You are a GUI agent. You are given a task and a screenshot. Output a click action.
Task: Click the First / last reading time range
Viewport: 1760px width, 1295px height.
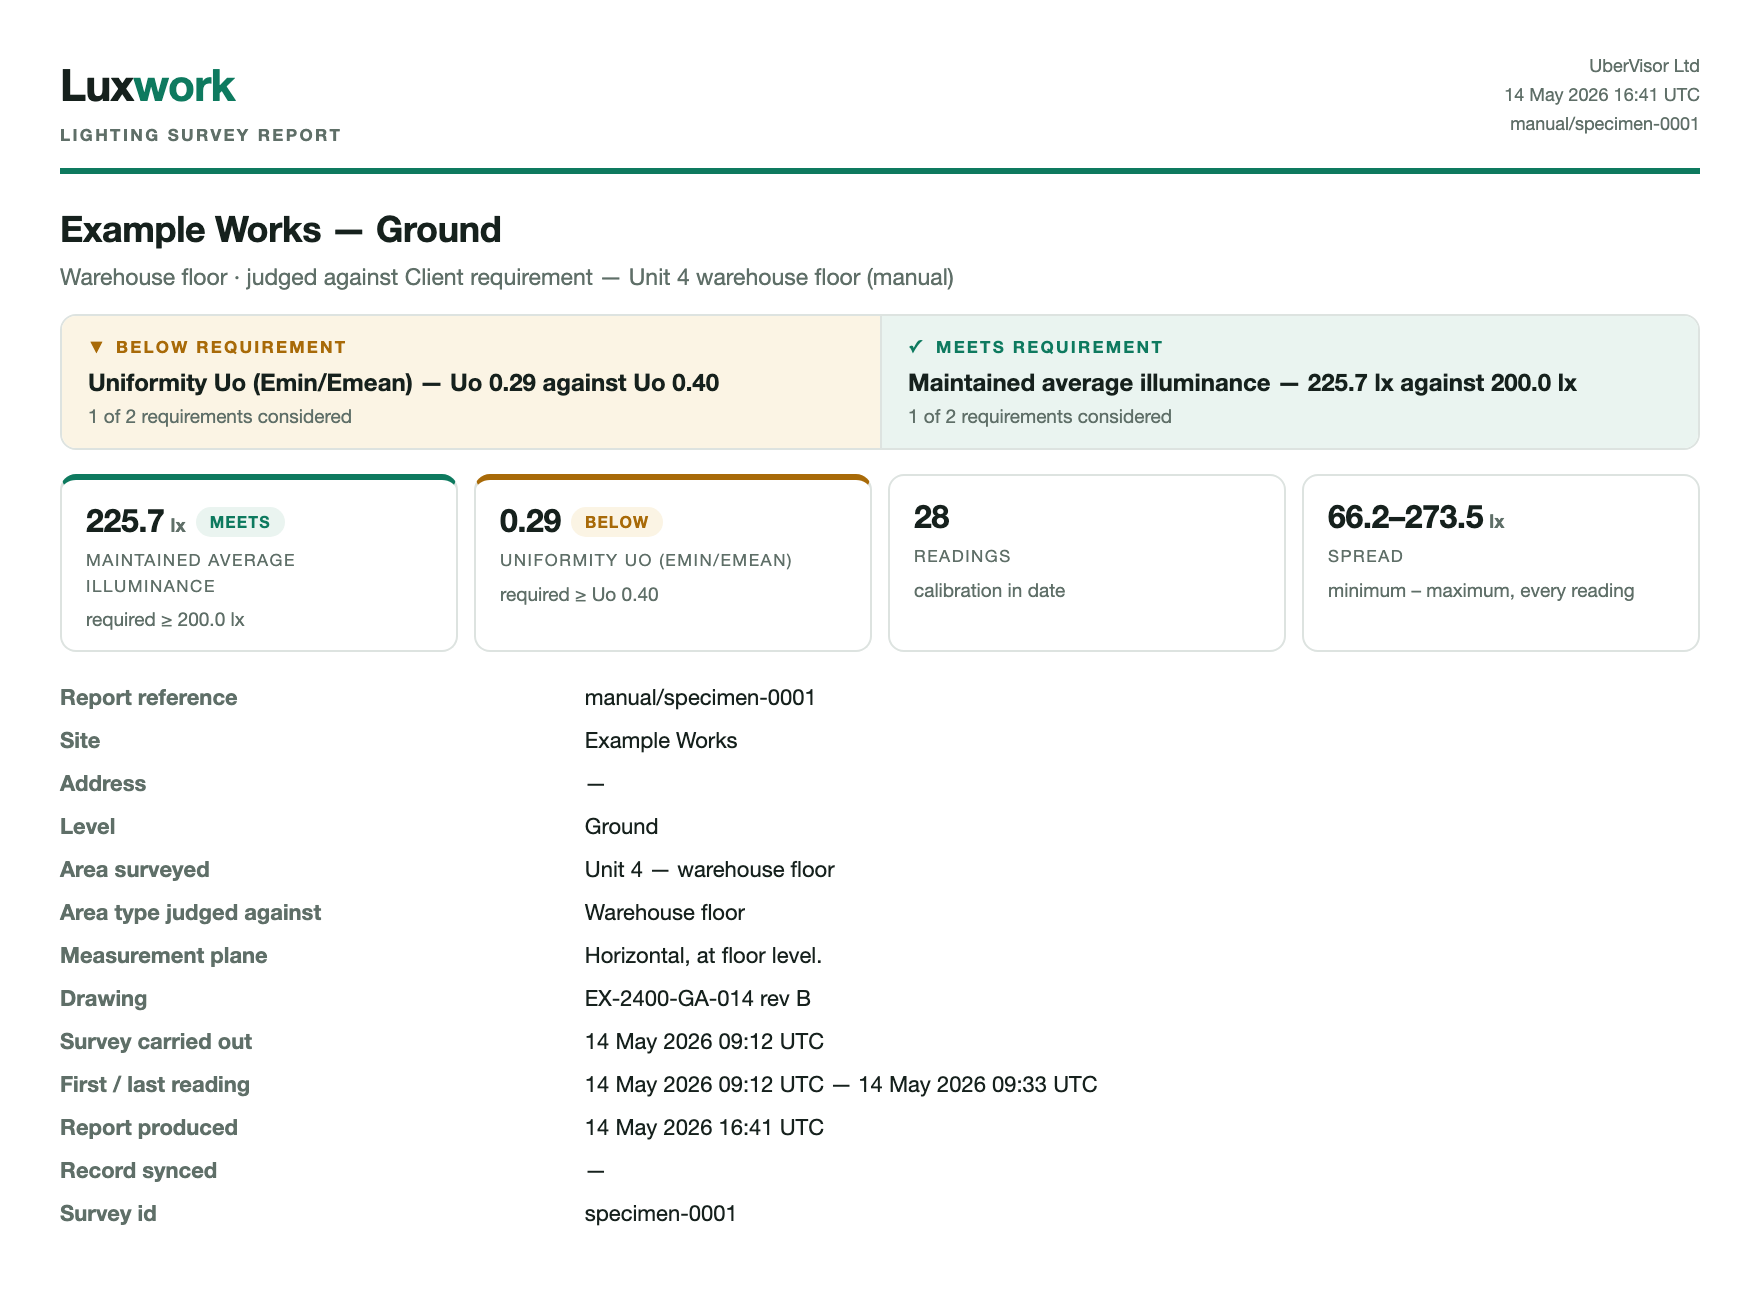(841, 1085)
